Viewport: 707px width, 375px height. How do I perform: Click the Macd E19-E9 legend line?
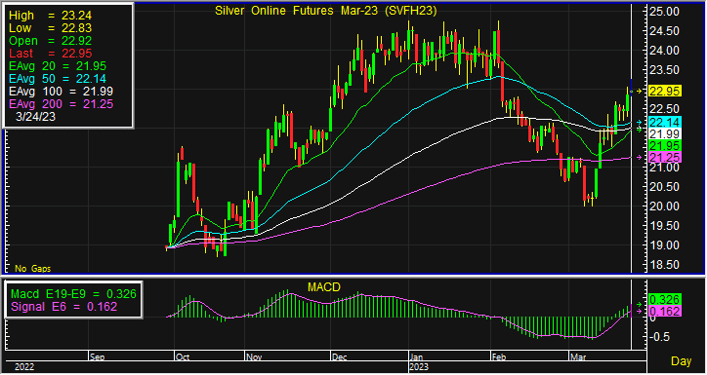click(73, 294)
